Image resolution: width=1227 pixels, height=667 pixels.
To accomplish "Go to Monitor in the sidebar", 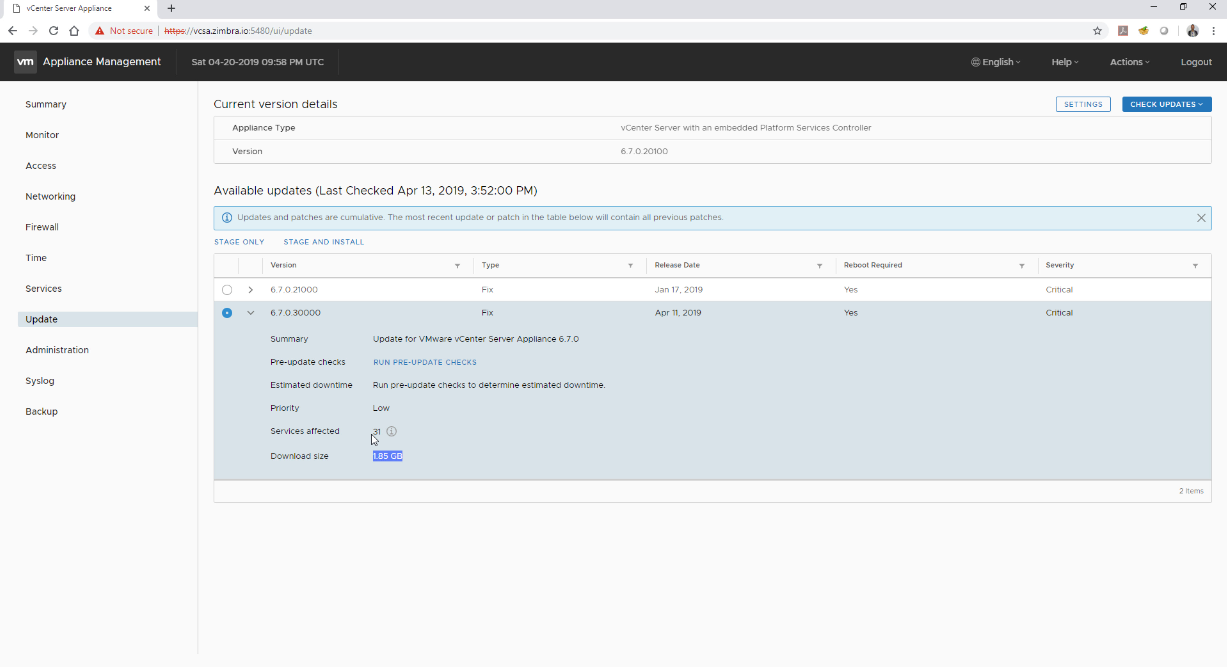I will (x=42, y=135).
